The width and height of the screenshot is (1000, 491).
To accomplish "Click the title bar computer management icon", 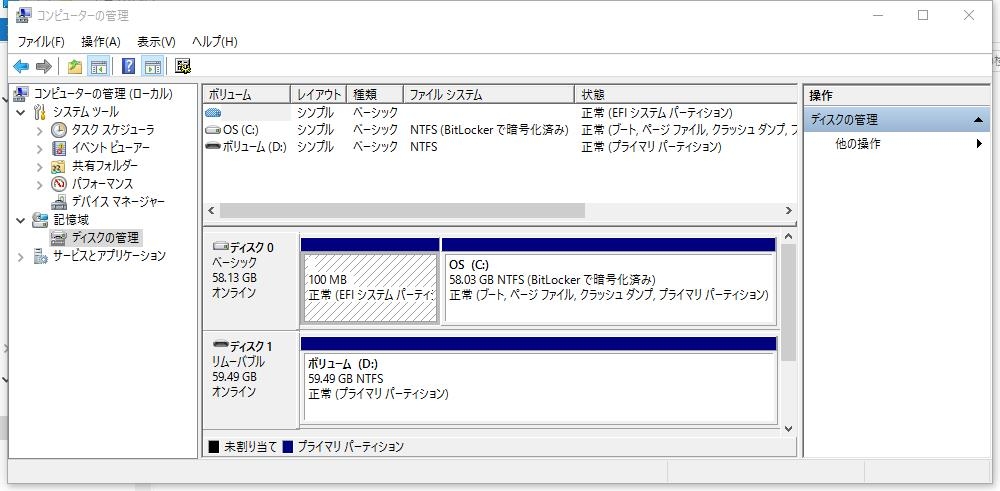I will point(24,15).
